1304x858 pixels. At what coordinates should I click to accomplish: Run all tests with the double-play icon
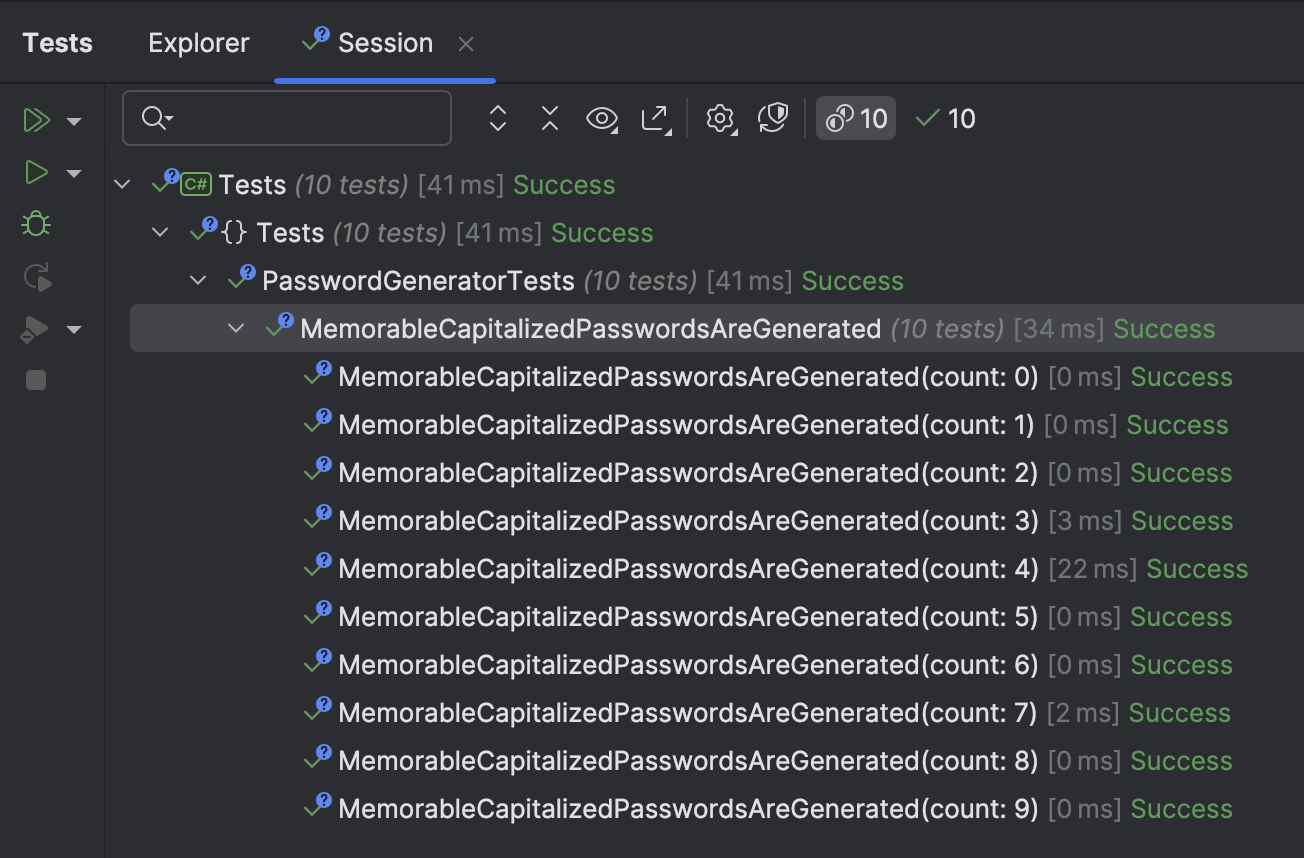(x=36, y=119)
